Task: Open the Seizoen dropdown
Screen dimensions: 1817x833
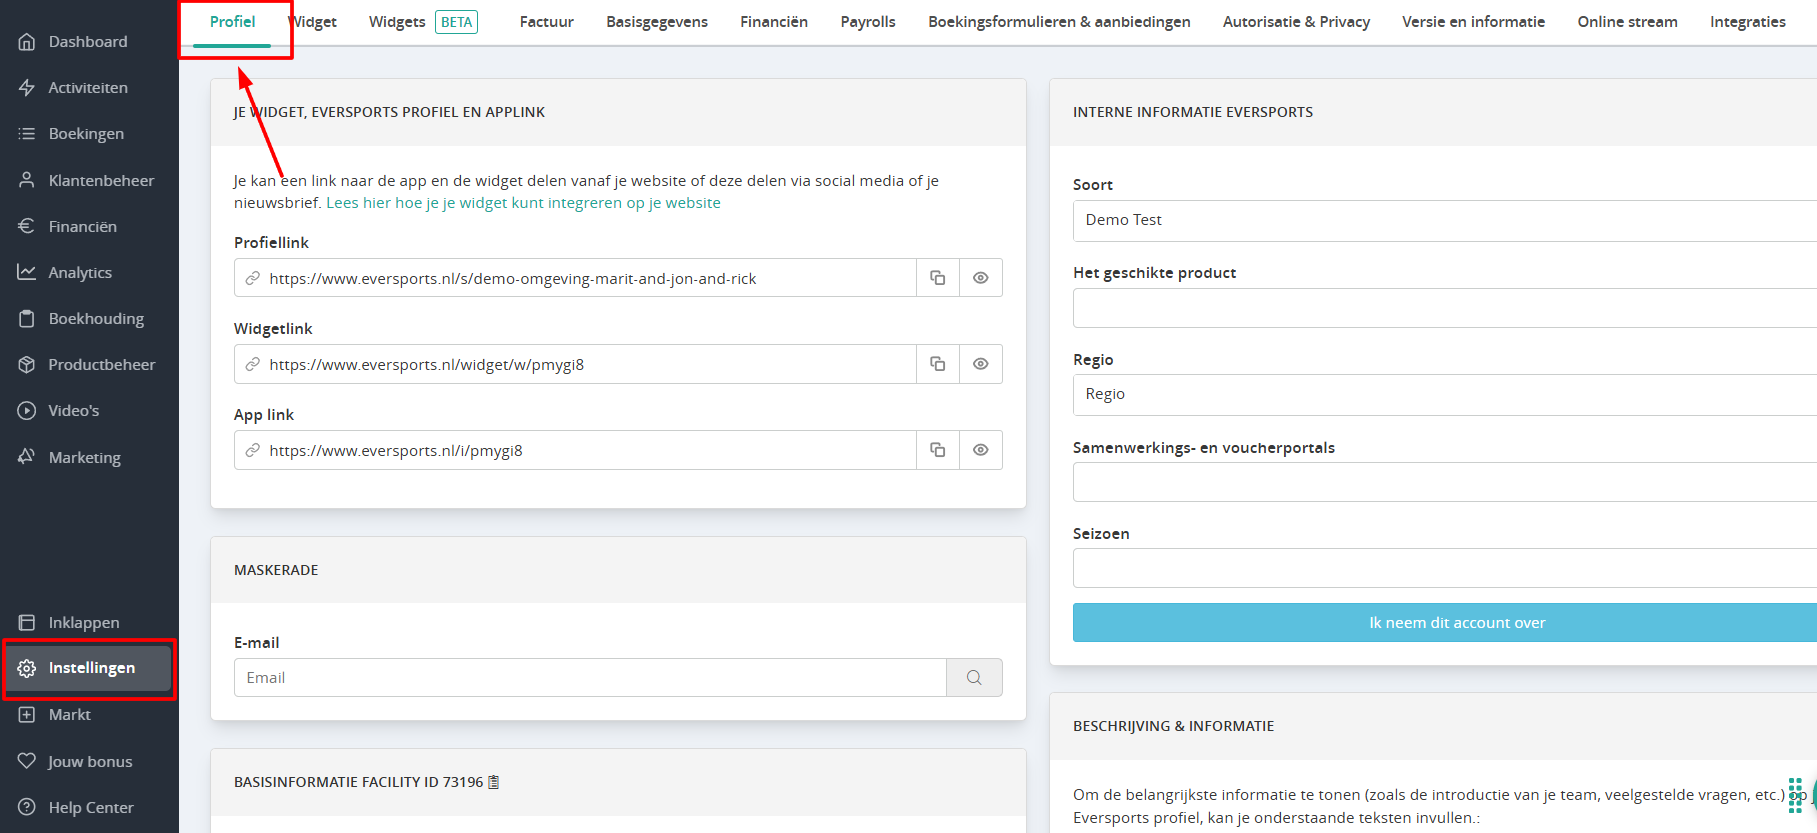Action: coord(1445,568)
